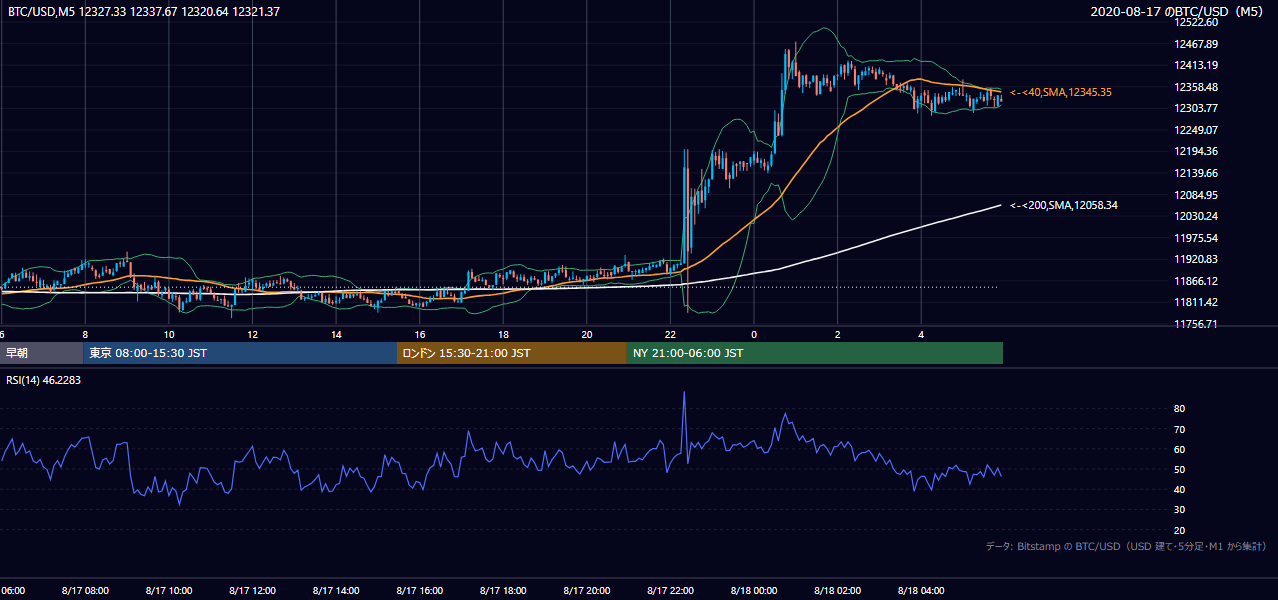
Task: Click the '8/18 02:00' date axis label
Action: [837, 590]
